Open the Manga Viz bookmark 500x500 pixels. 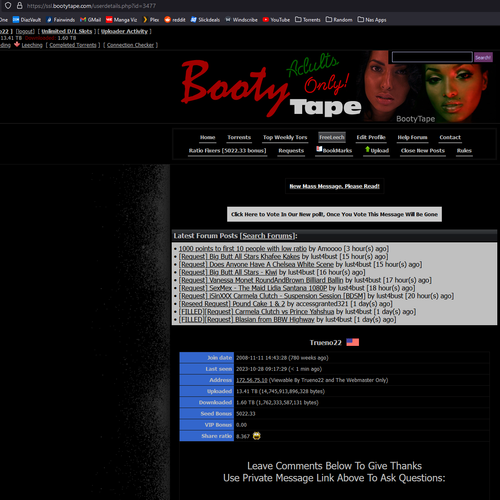pos(121,20)
